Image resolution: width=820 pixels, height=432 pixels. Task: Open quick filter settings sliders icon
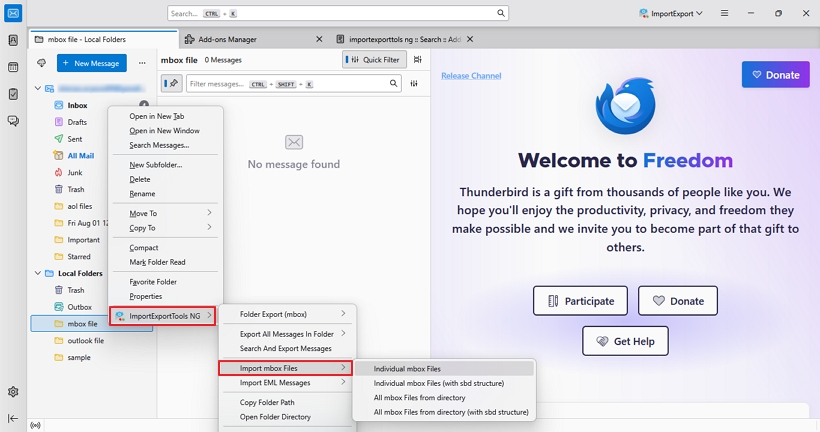coord(414,84)
